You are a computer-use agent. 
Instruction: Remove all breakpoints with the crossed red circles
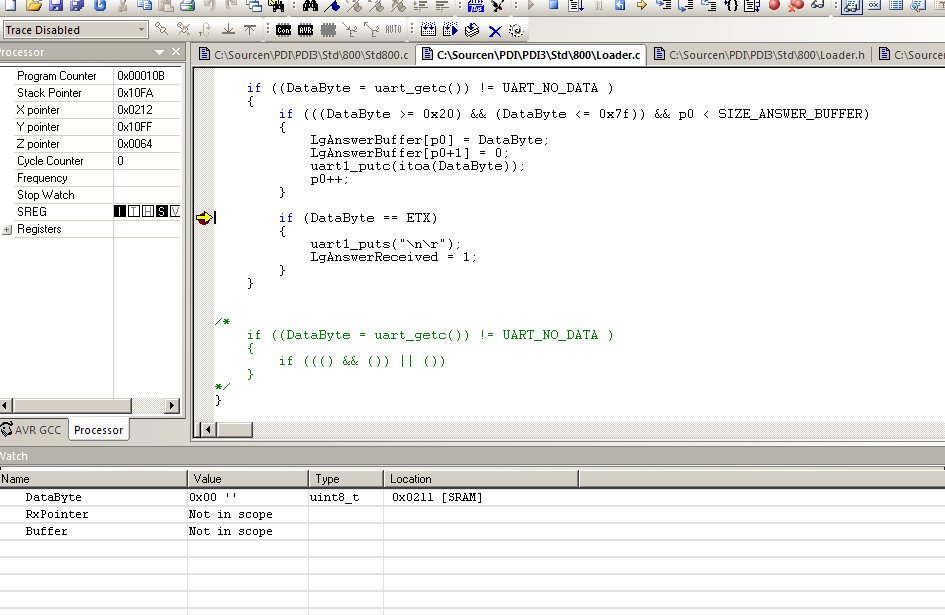click(796, 5)
